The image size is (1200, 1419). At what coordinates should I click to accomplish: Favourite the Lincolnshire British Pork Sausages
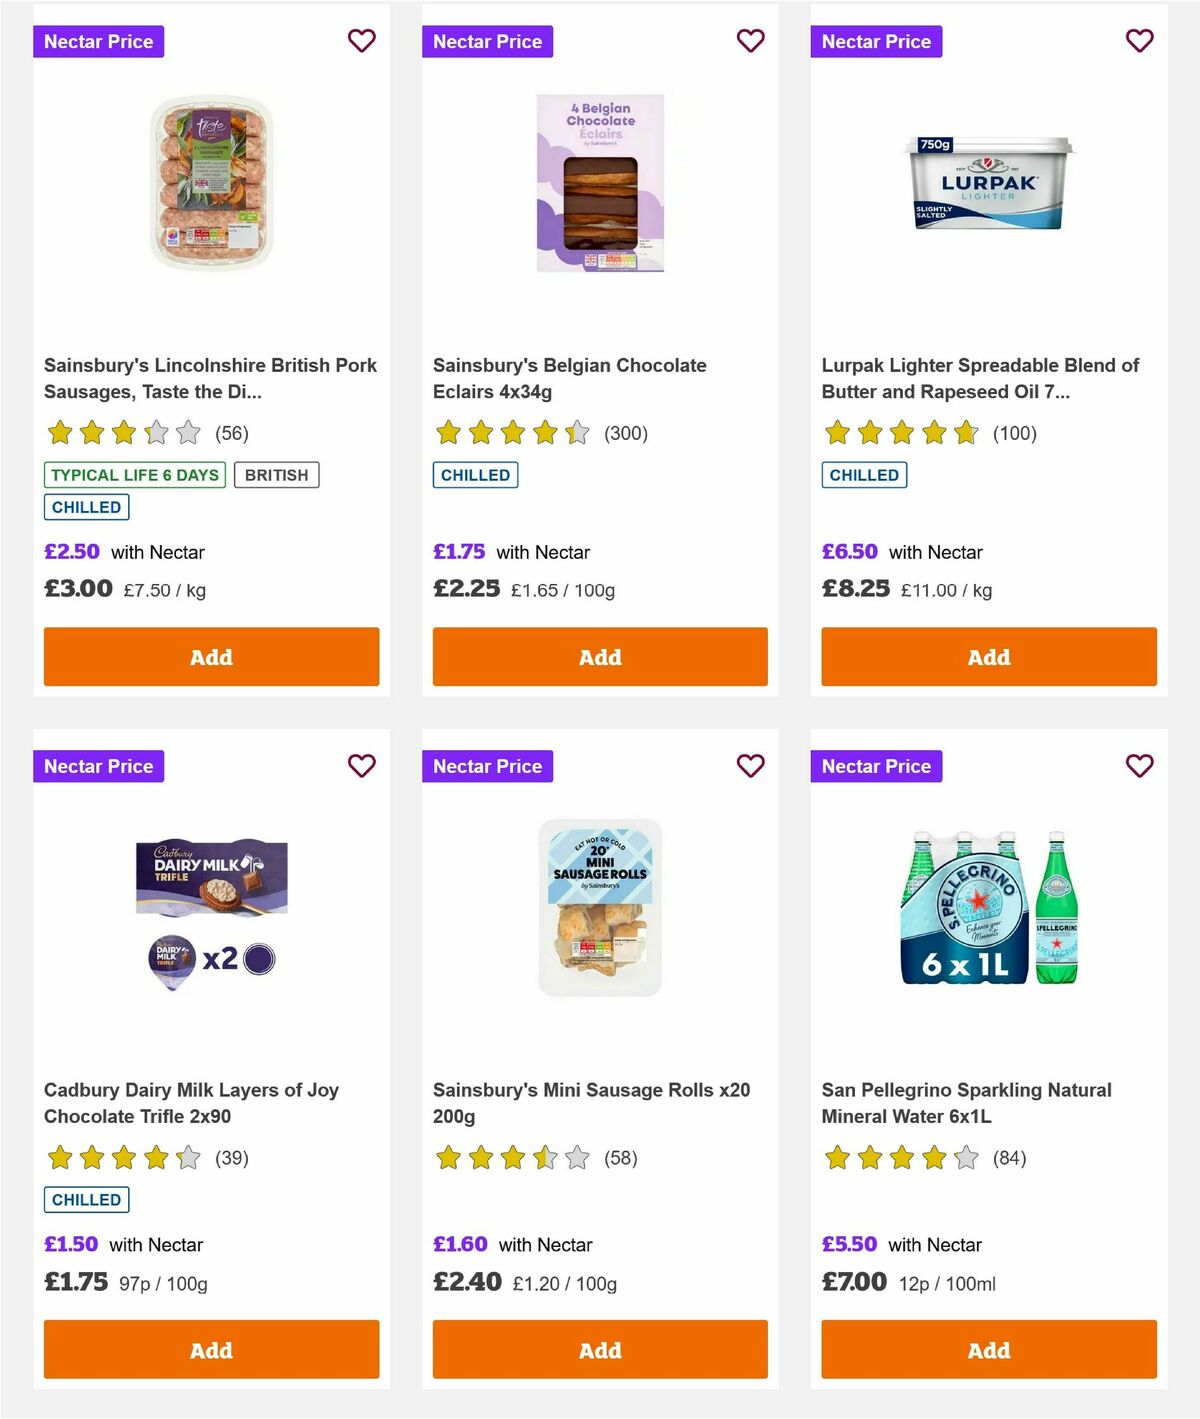pos(361,41)
